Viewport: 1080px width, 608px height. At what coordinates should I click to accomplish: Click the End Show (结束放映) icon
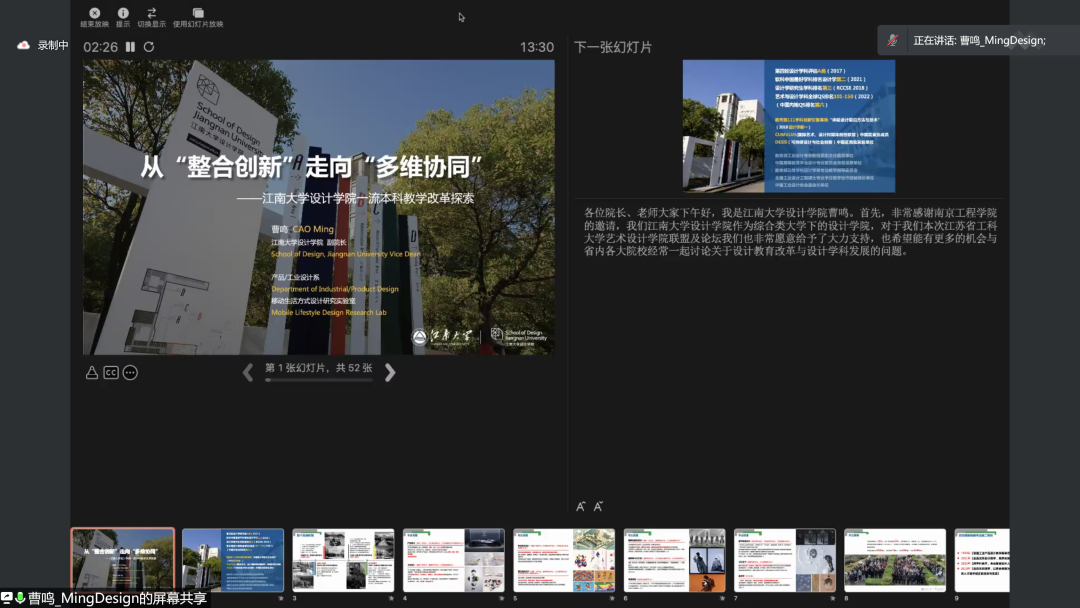[95, 14]
